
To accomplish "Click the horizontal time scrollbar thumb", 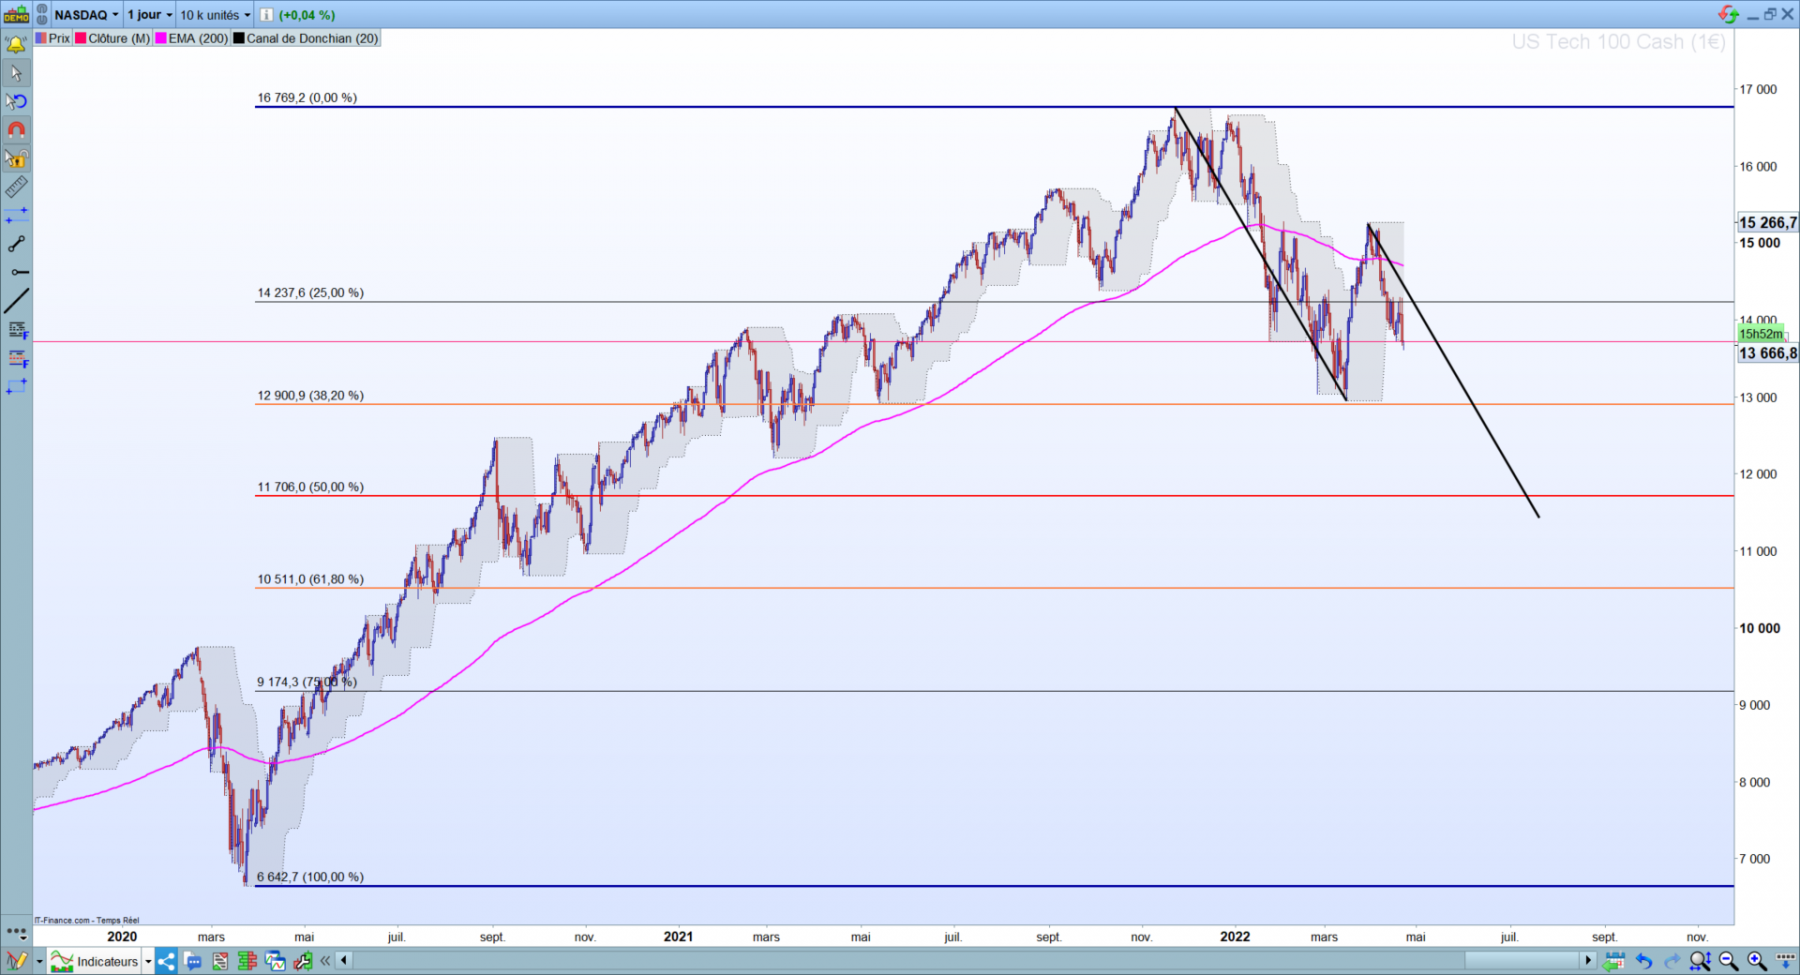I will 1521,961.
